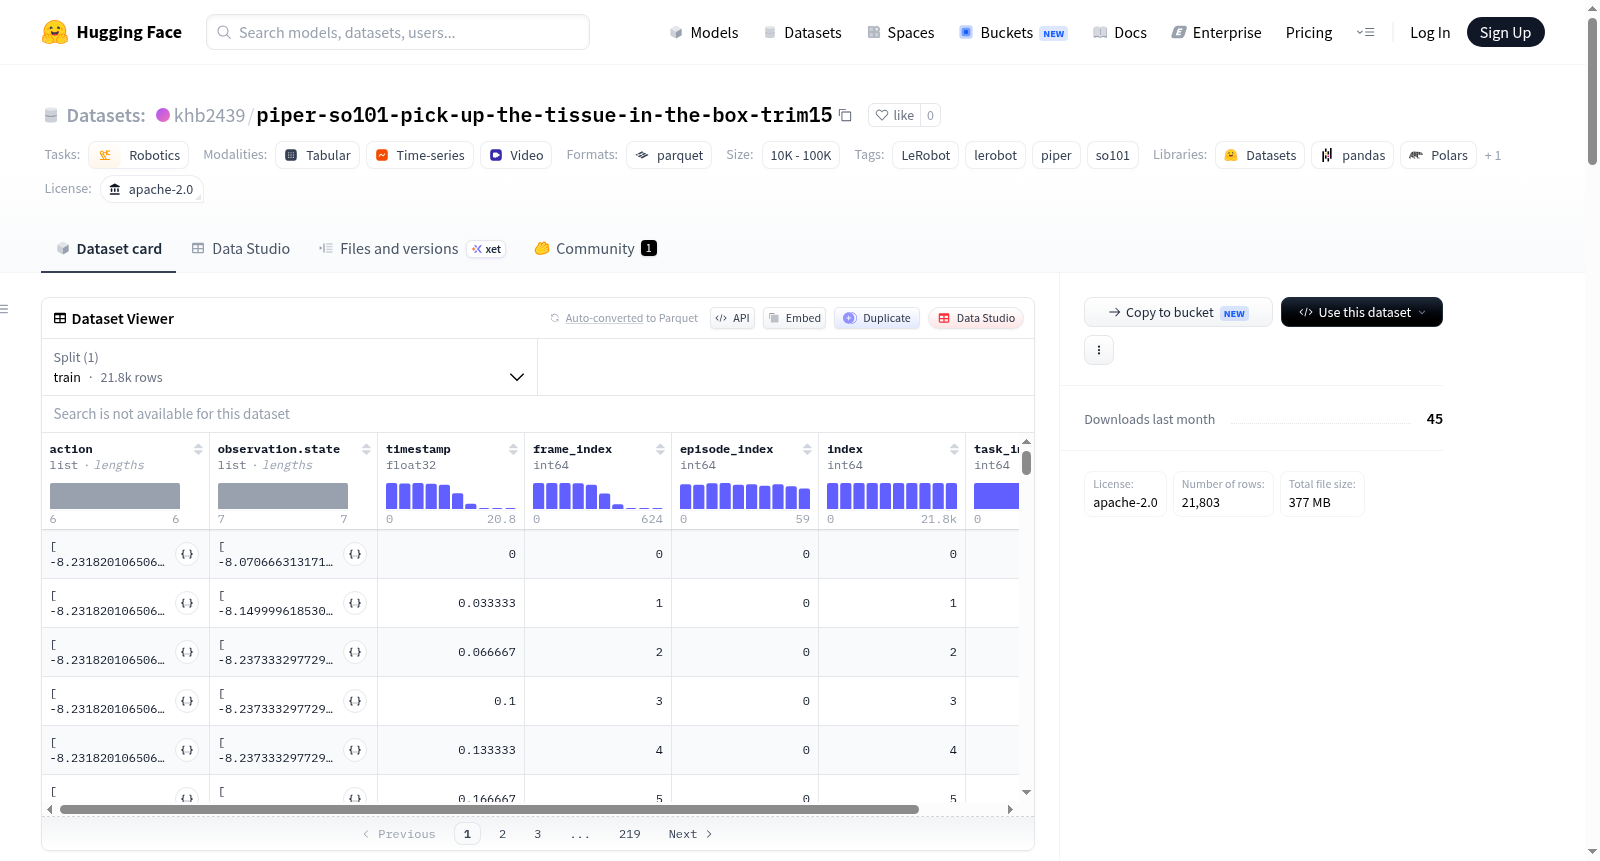Select the Time-series modality tag
Image resolution: width=1600 pixels, height=861 pixels.
(420, 155)
